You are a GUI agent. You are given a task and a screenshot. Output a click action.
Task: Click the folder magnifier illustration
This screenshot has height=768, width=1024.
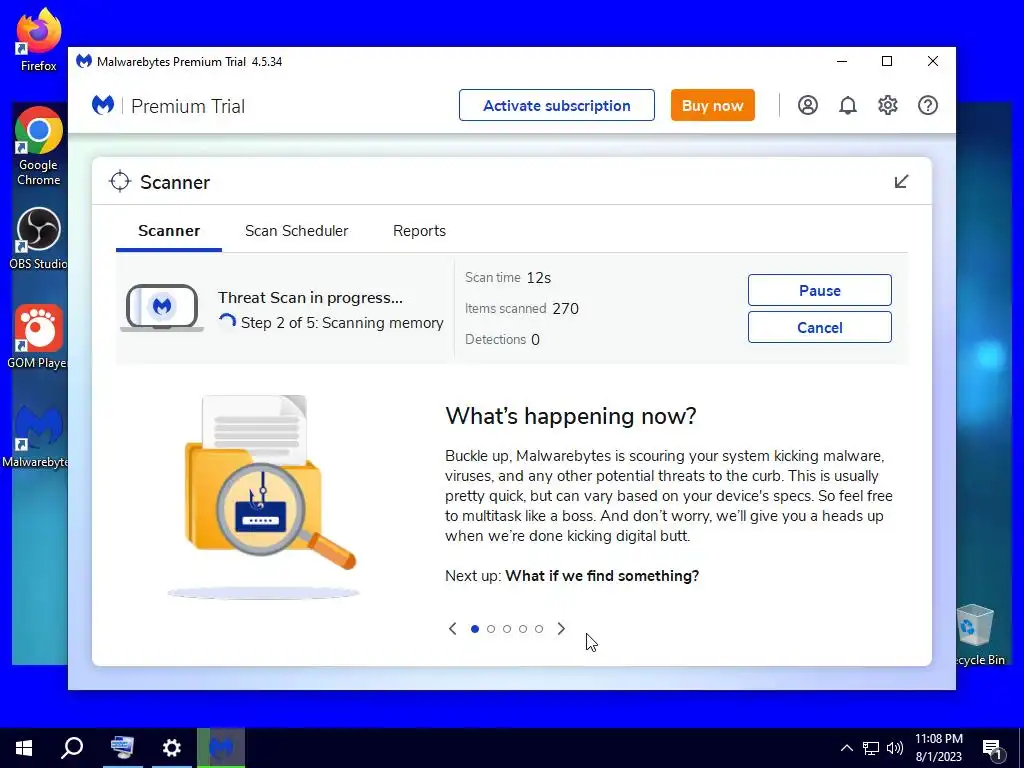[264, 496]
